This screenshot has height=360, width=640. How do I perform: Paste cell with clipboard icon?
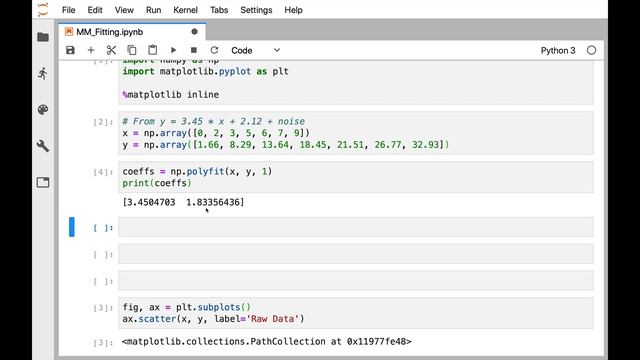(x=152, y=50)
